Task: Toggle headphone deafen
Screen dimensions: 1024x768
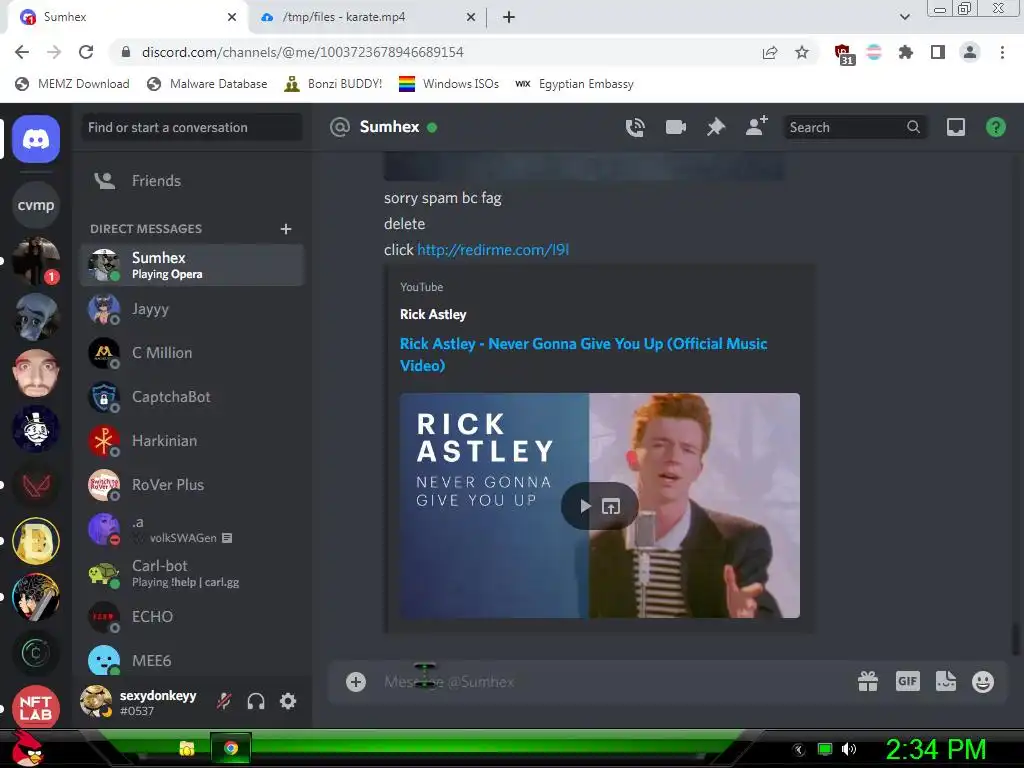Action: [x=256, y=701]
